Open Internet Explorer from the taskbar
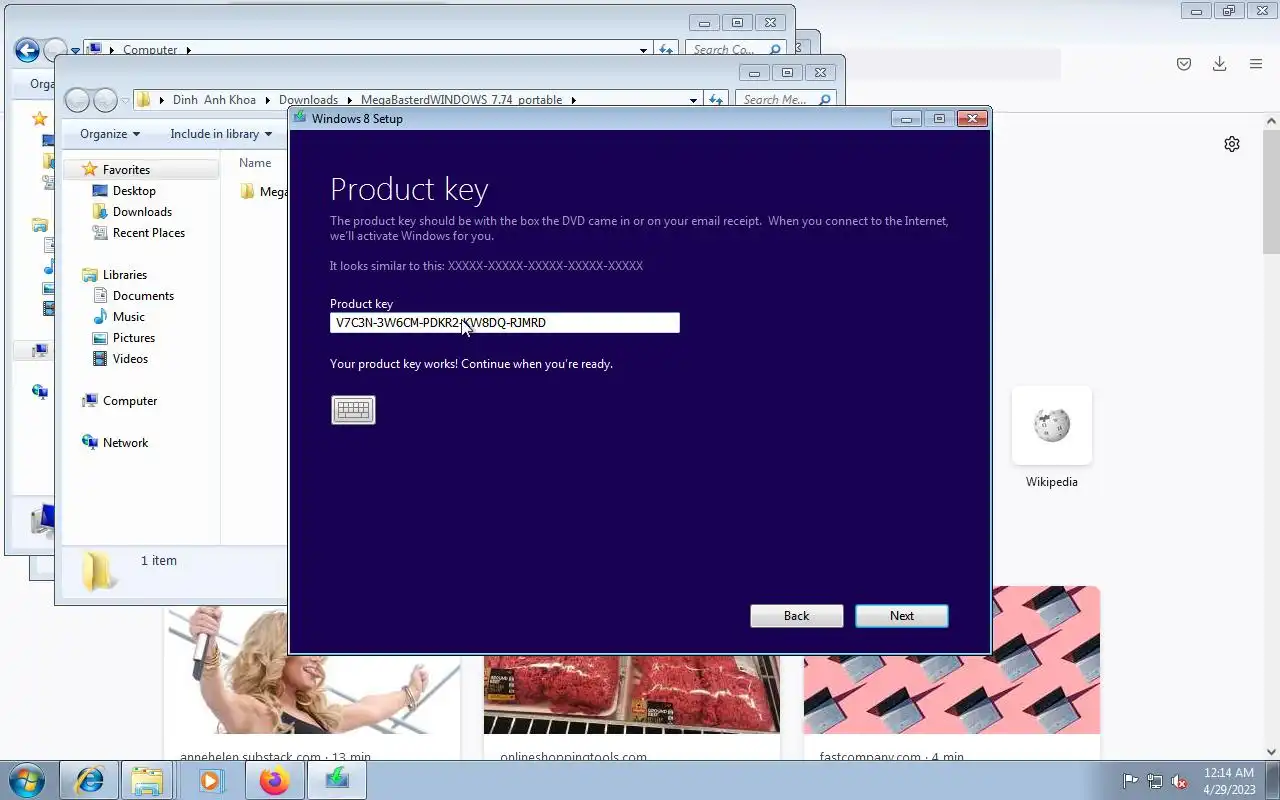This screenshot has width=1280, height=800. pos(89,780)
